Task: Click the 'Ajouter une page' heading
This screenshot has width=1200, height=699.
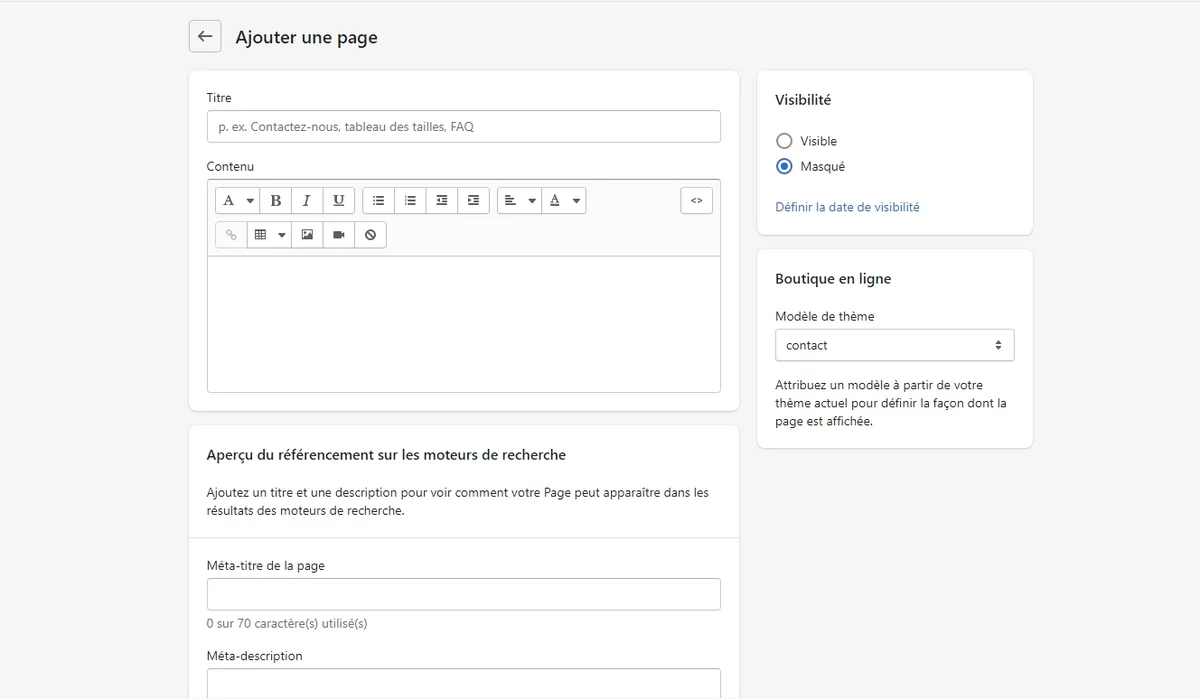Action: pos(306,38)
